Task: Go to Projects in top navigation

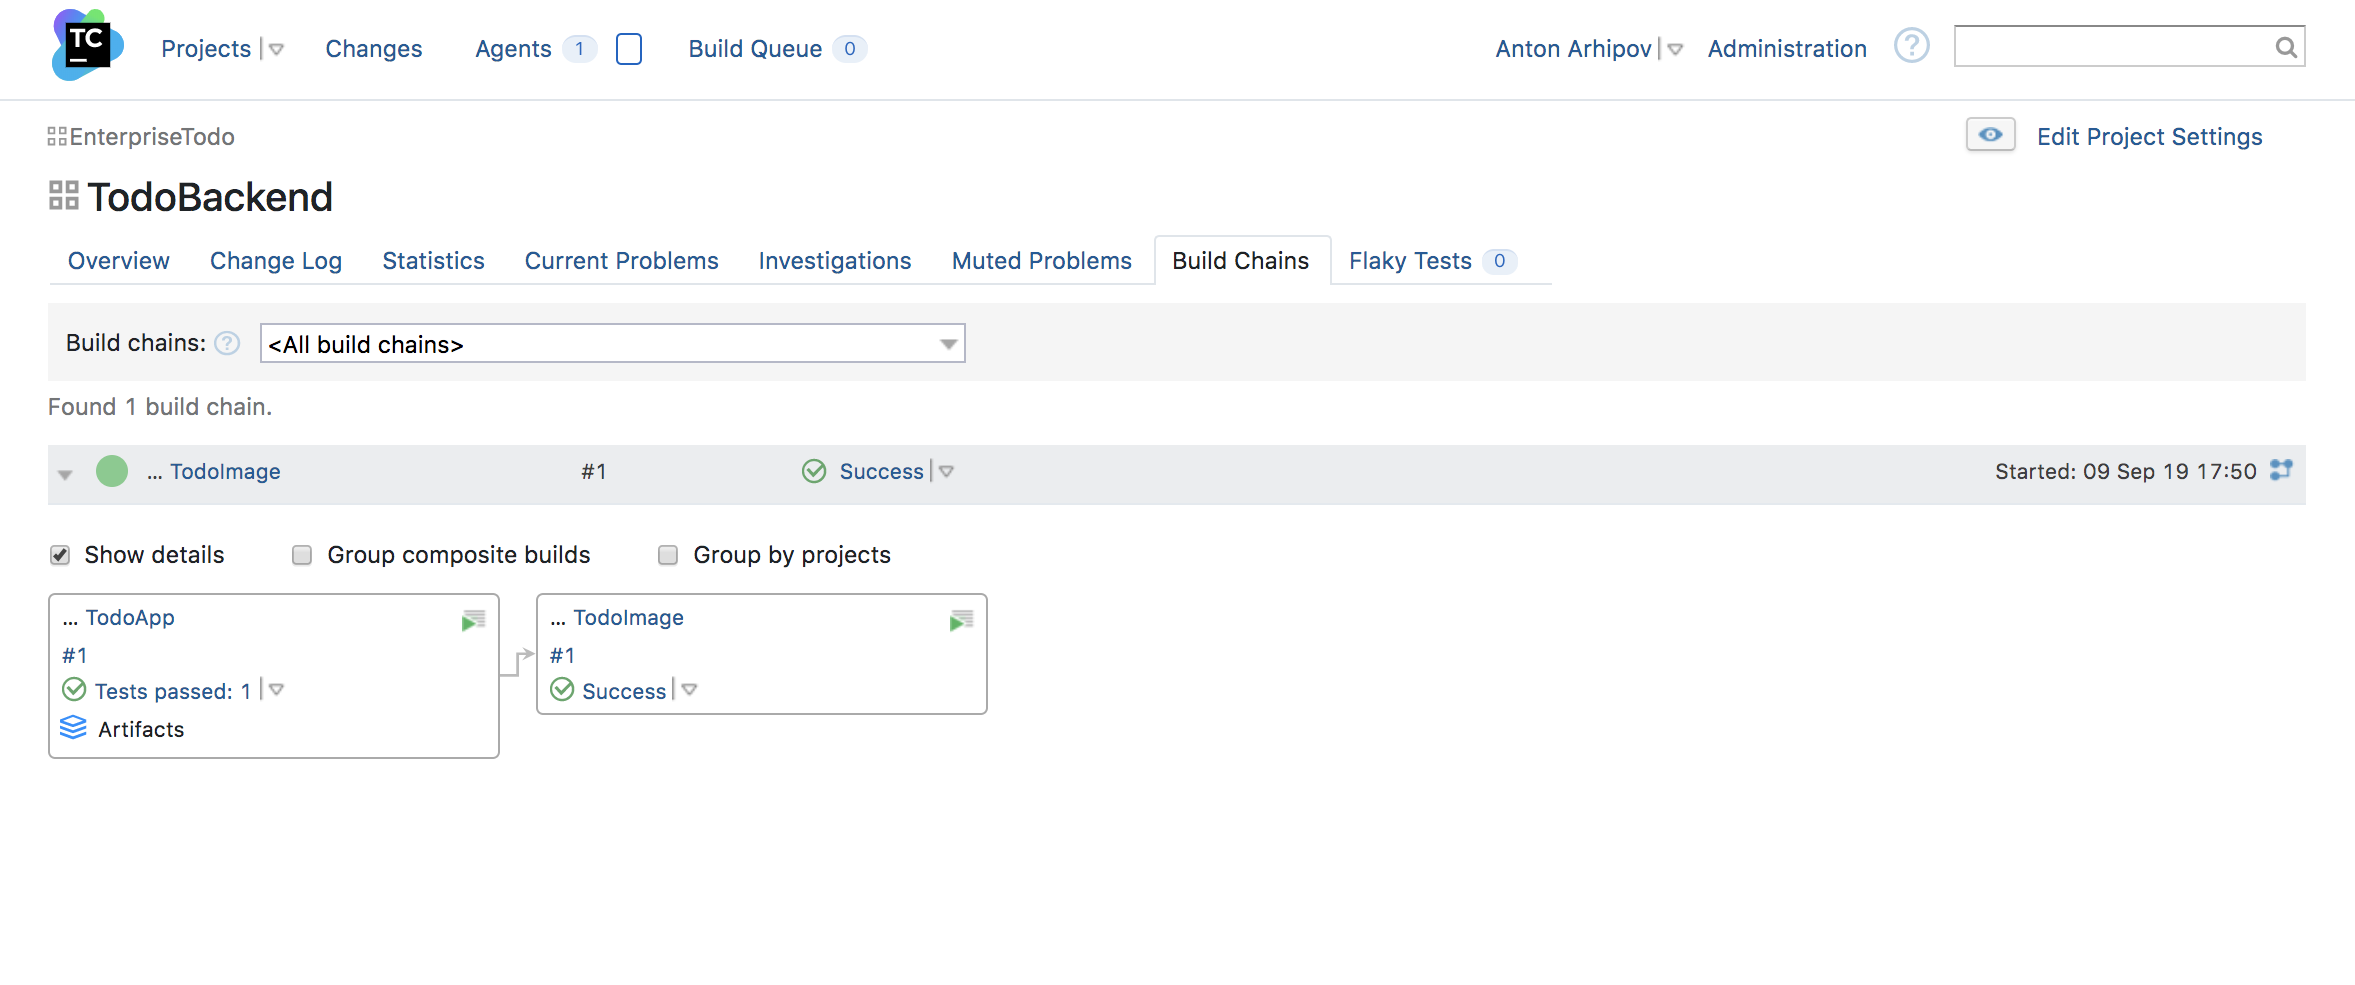Action: coord(206,49)
